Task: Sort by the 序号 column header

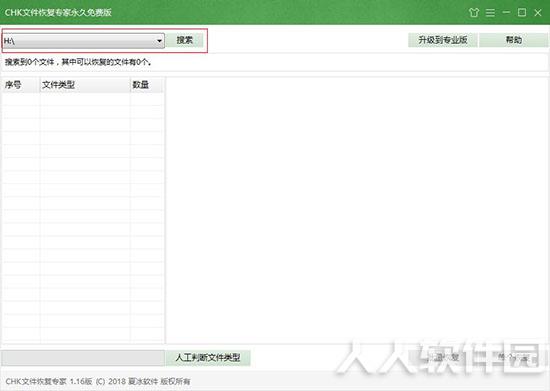Action: pyautogui.click(x=21, y=85)
